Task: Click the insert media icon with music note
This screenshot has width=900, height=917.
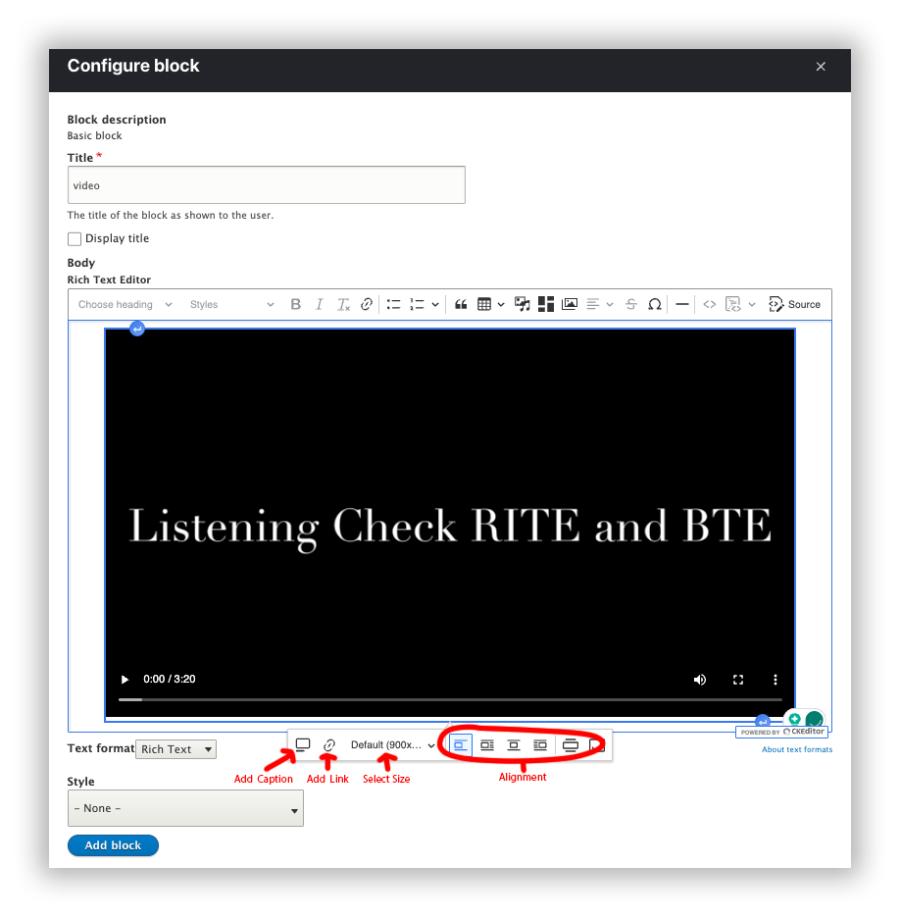Action: tap(522, 305)
